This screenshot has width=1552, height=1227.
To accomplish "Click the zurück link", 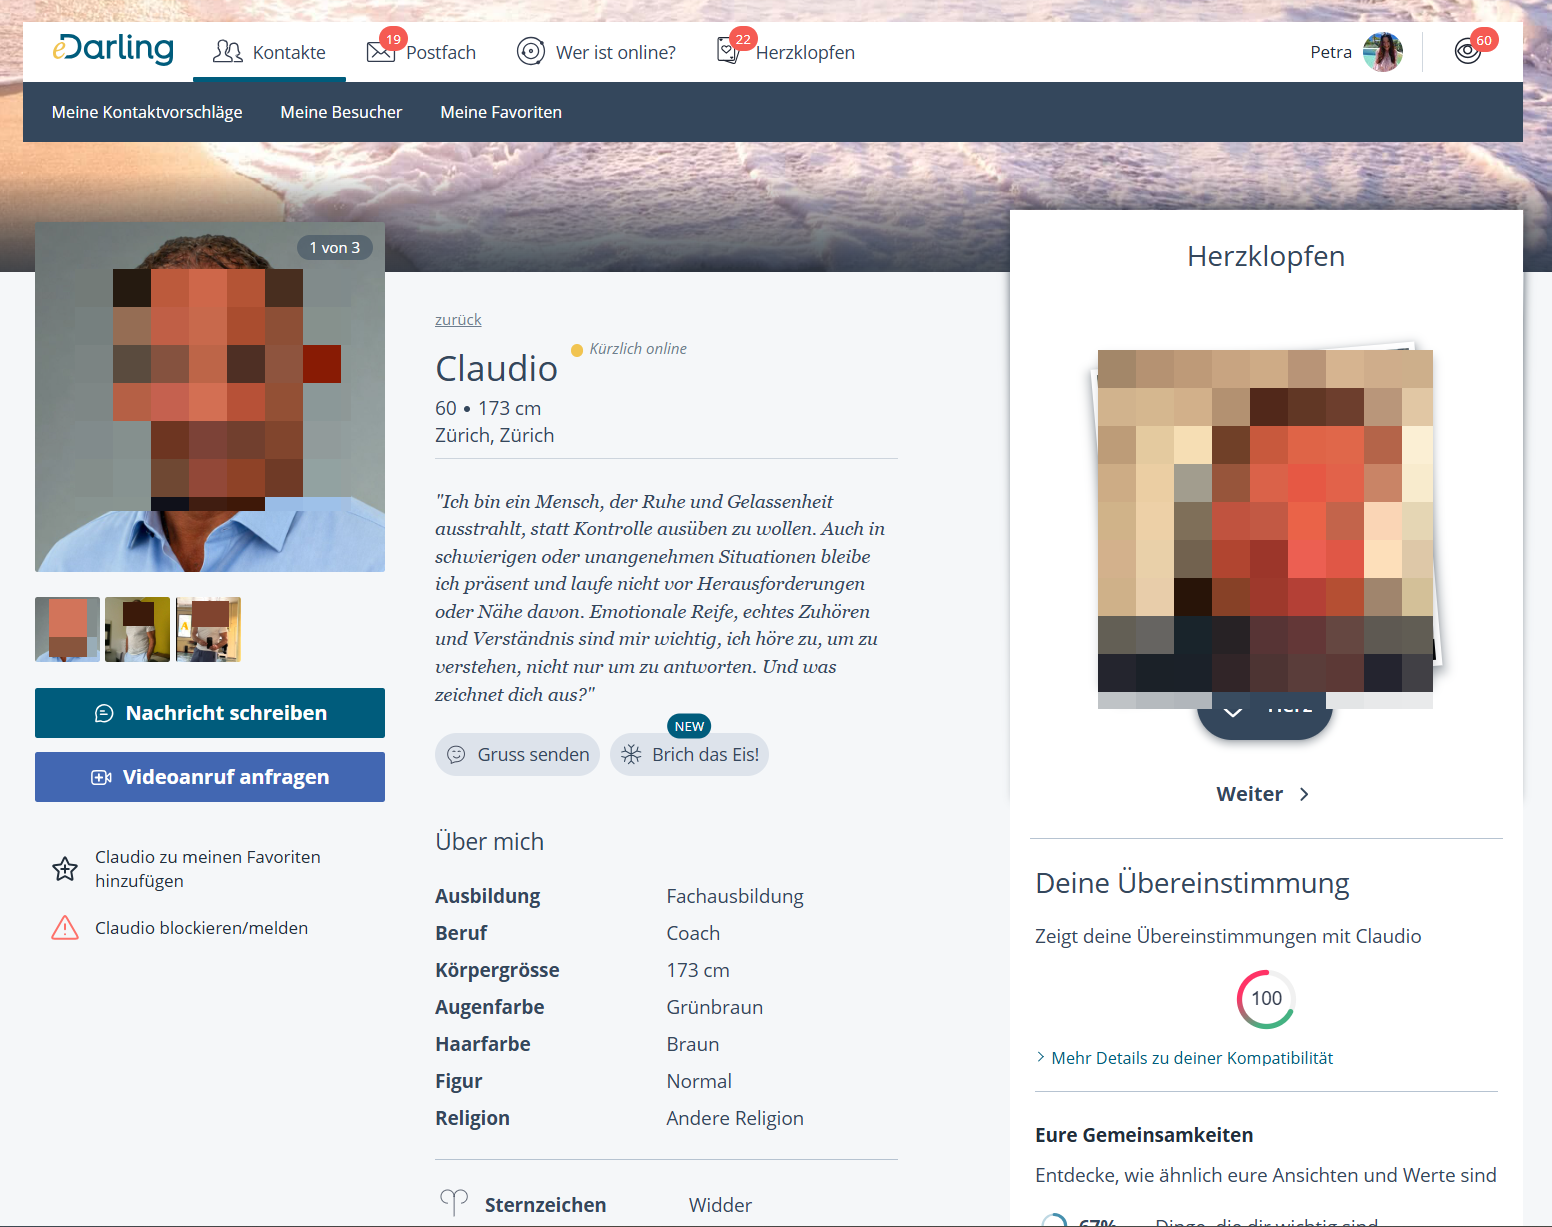I will click(x=458, y=320).
